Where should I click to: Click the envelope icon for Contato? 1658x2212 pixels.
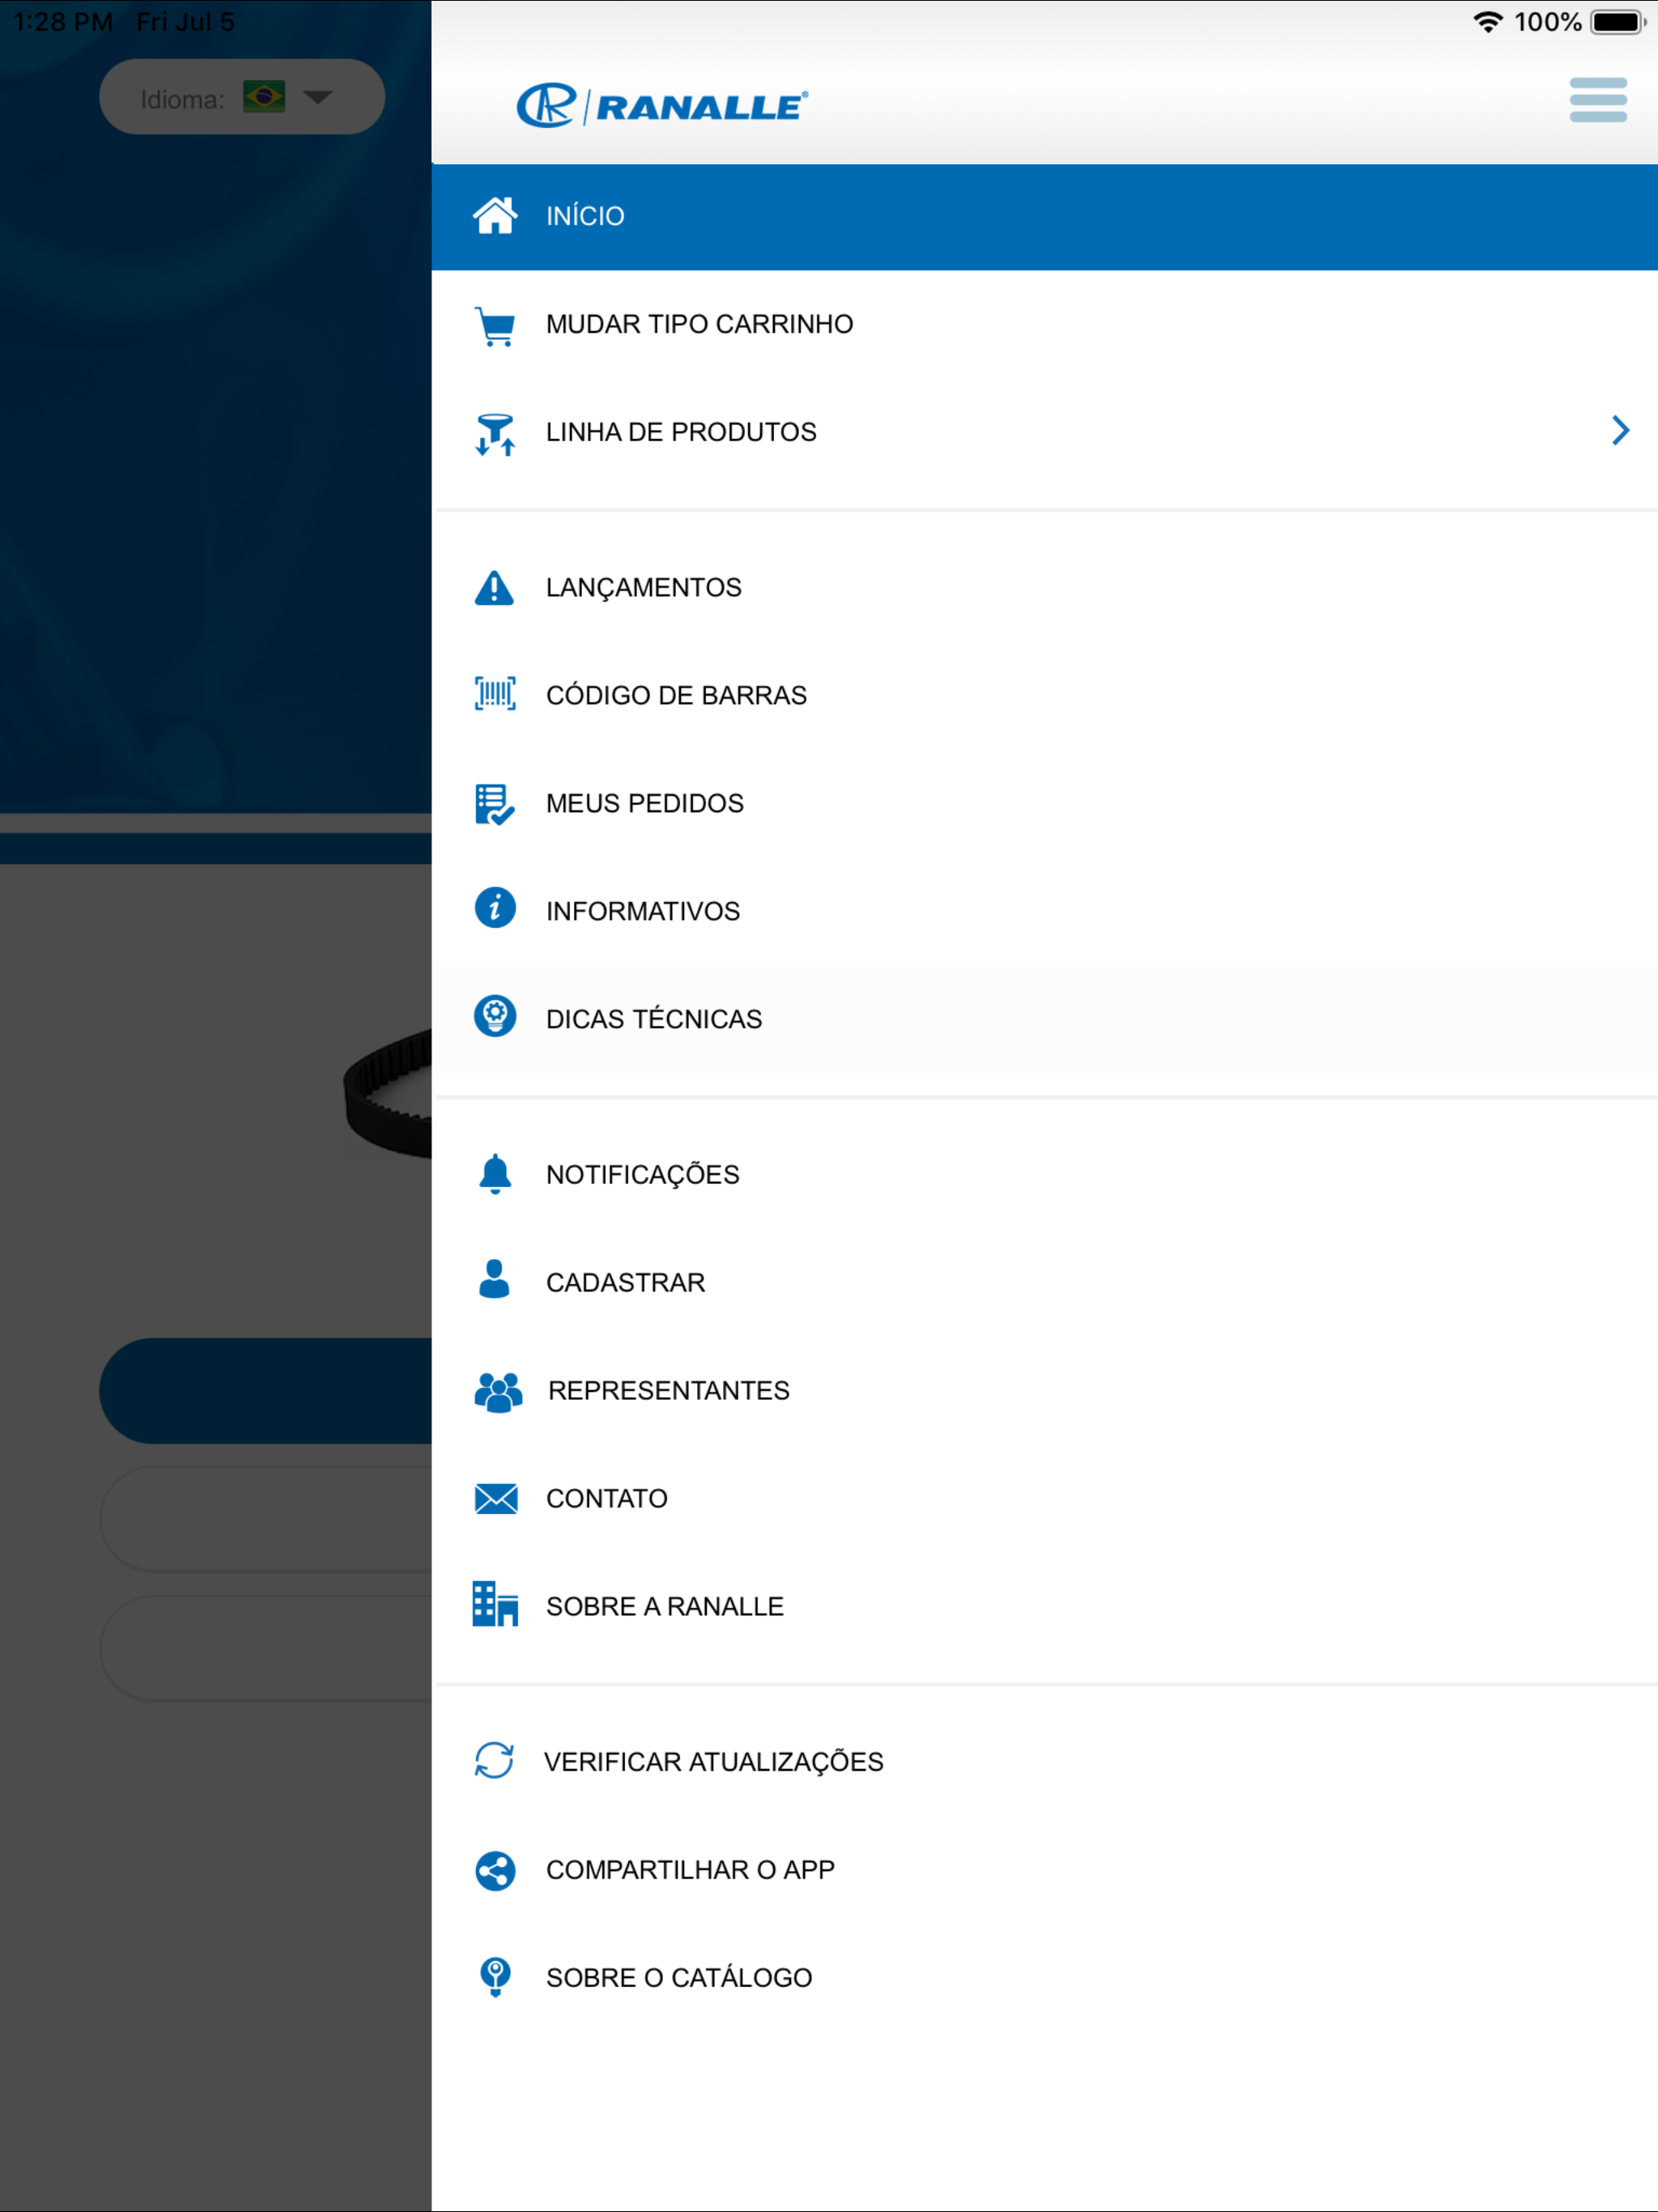[496, 1498]
